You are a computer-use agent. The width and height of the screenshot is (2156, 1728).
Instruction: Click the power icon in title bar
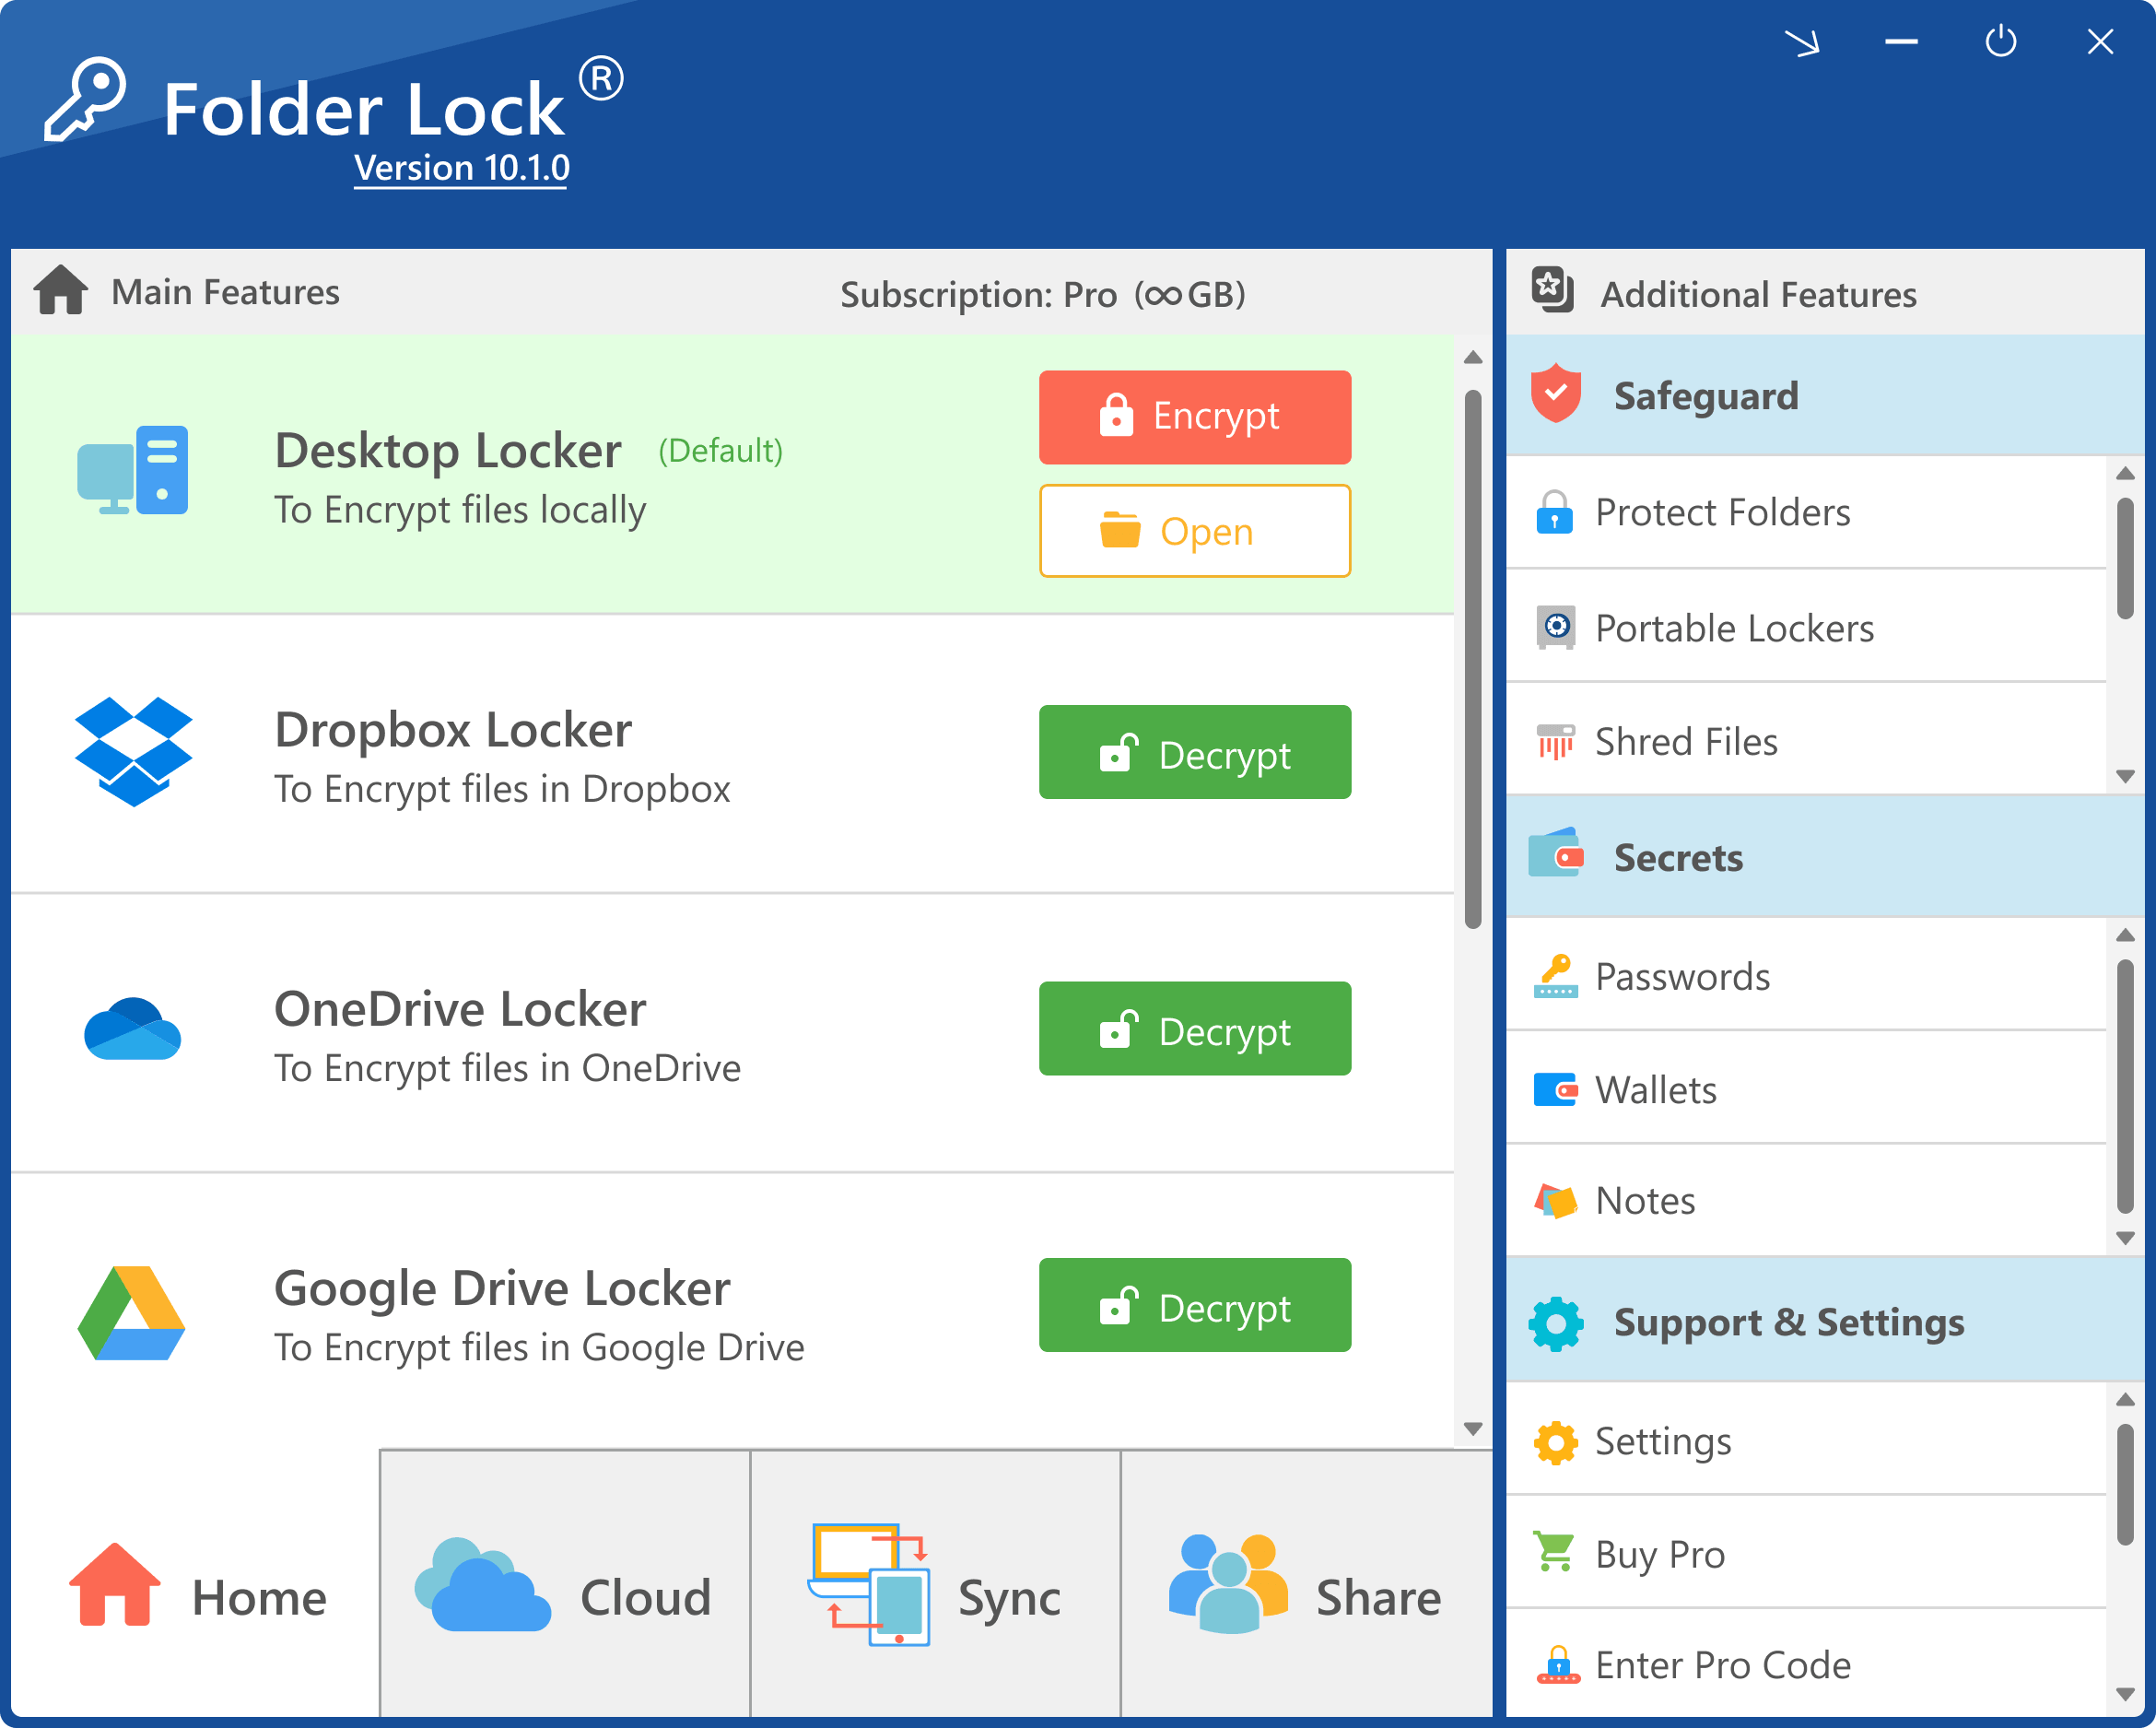point(2000,41)
